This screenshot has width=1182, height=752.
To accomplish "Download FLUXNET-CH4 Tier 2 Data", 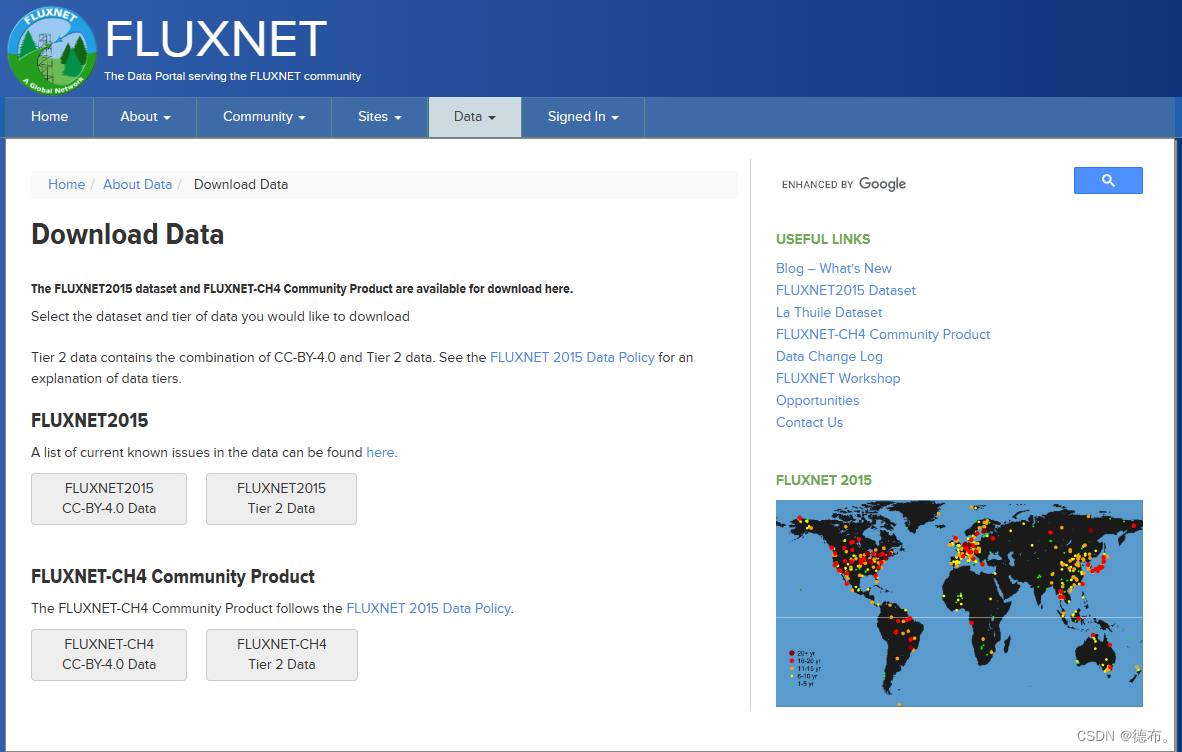I will click(x=282, y=655).
